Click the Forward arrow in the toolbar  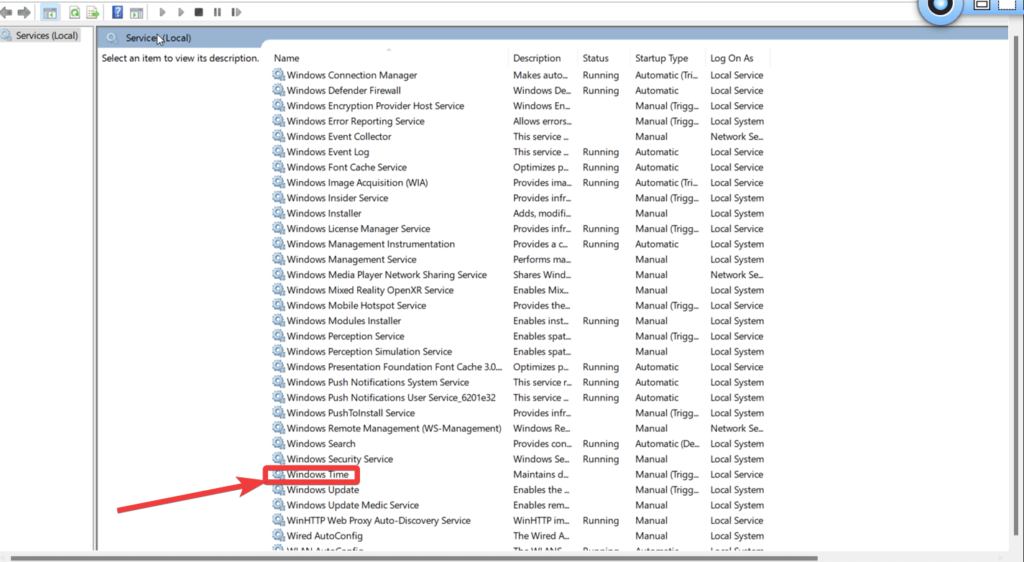[24, 12]
